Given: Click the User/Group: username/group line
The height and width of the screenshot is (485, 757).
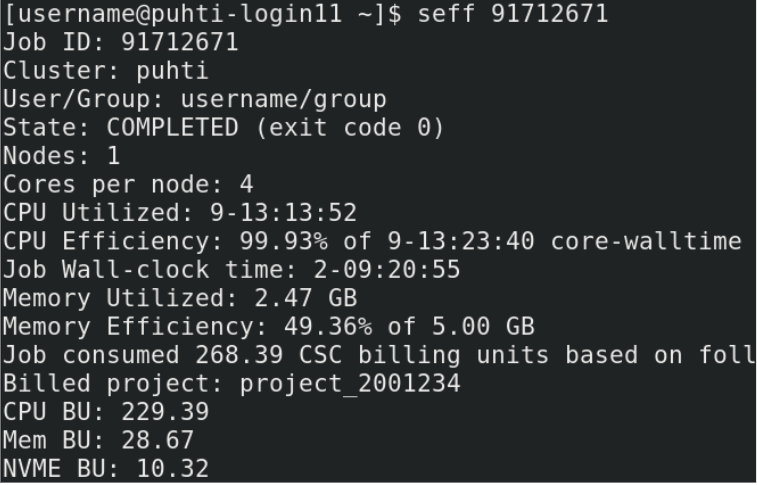Looking at the screenshot, I should tap(195, 99).
